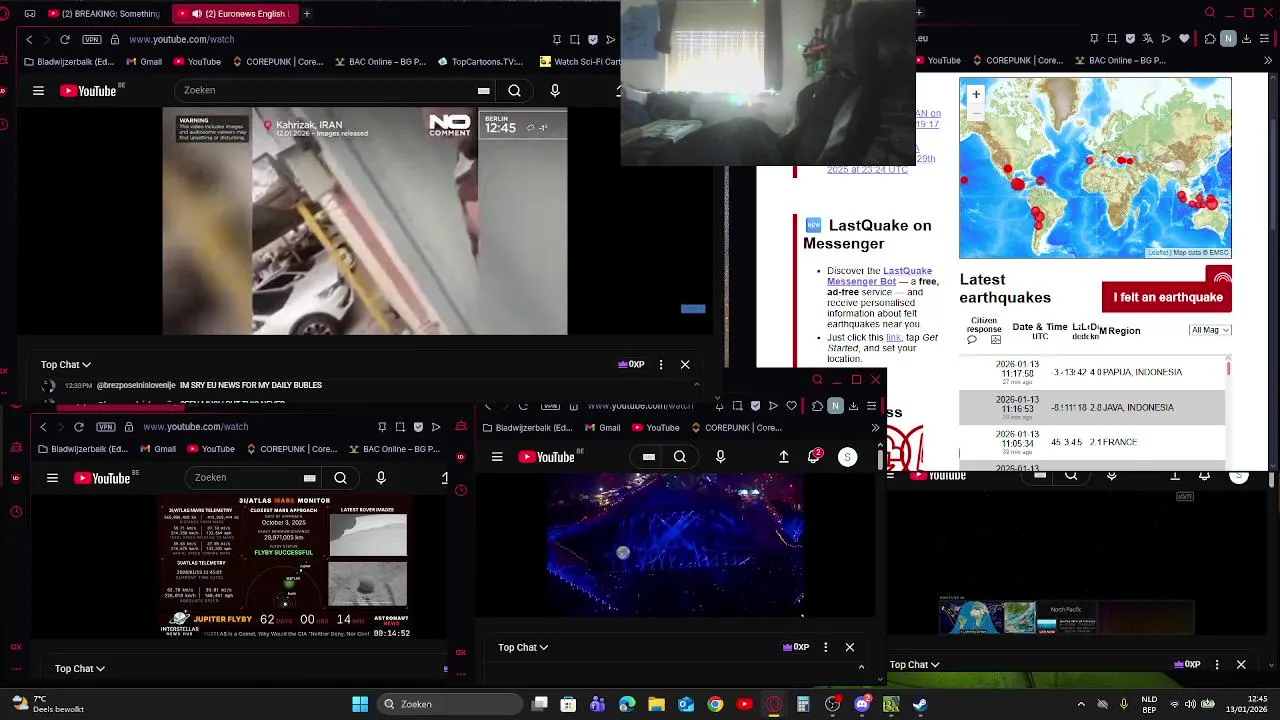This screenshot has height=720, width=1280.
Task: Toggle heart bookmark in light-show window toolbar
Action: (x=791, y=406)
